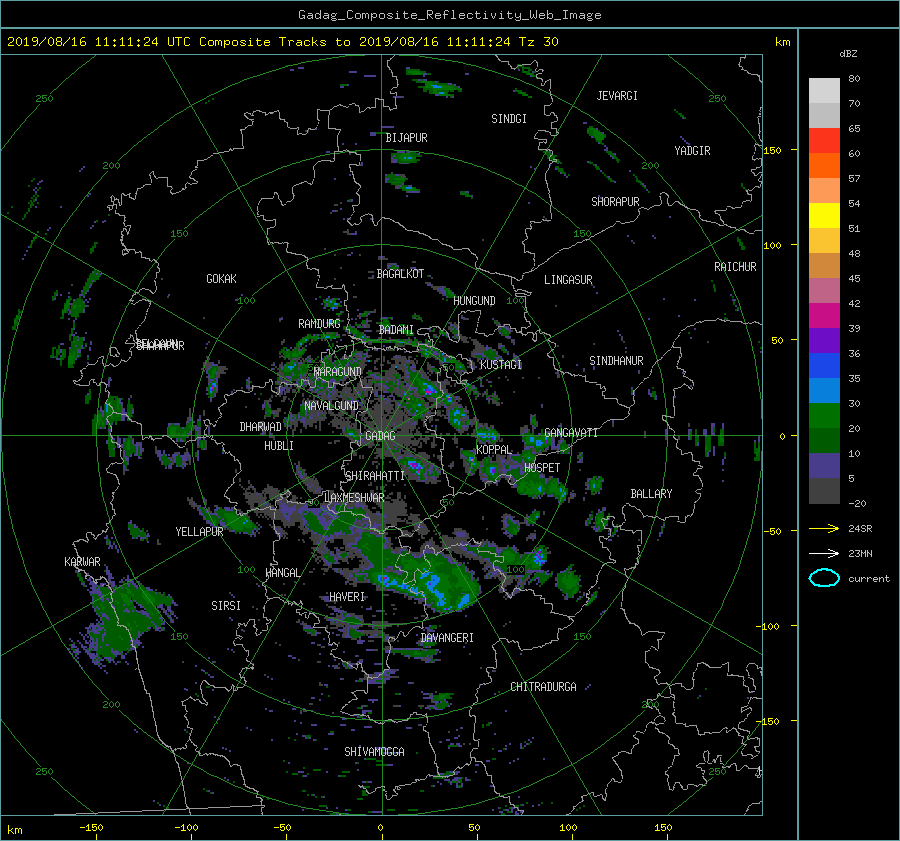Click the SINDGI city label
Viewport: 900px width, 841px height.
tap(509, 119)
